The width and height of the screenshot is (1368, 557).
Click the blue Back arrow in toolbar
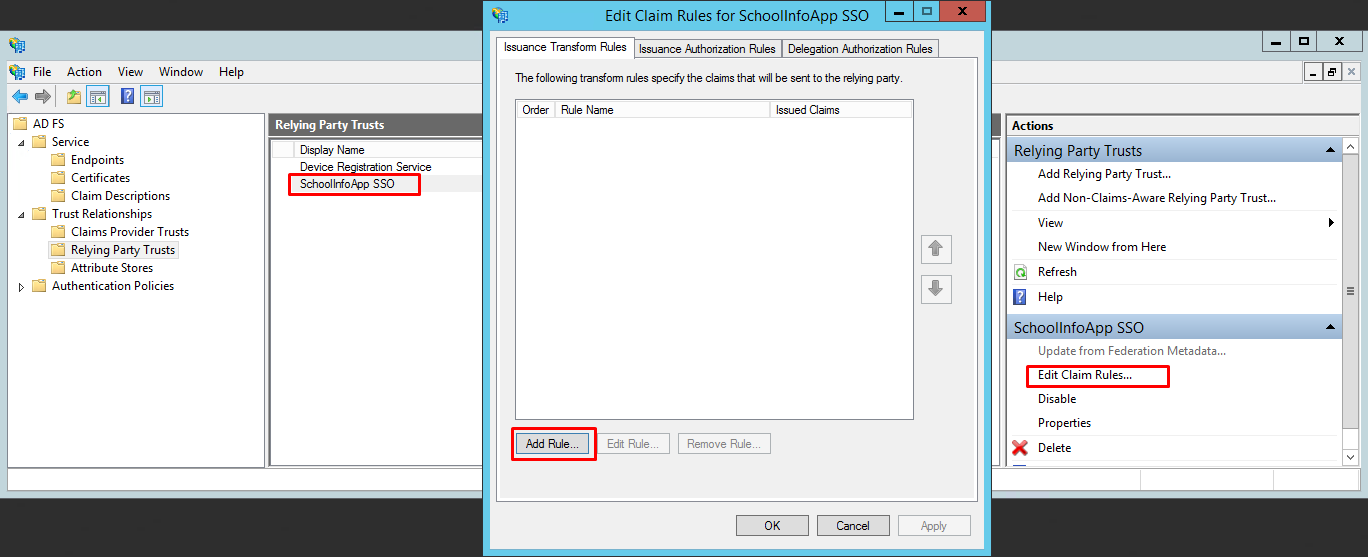(20, 97)
